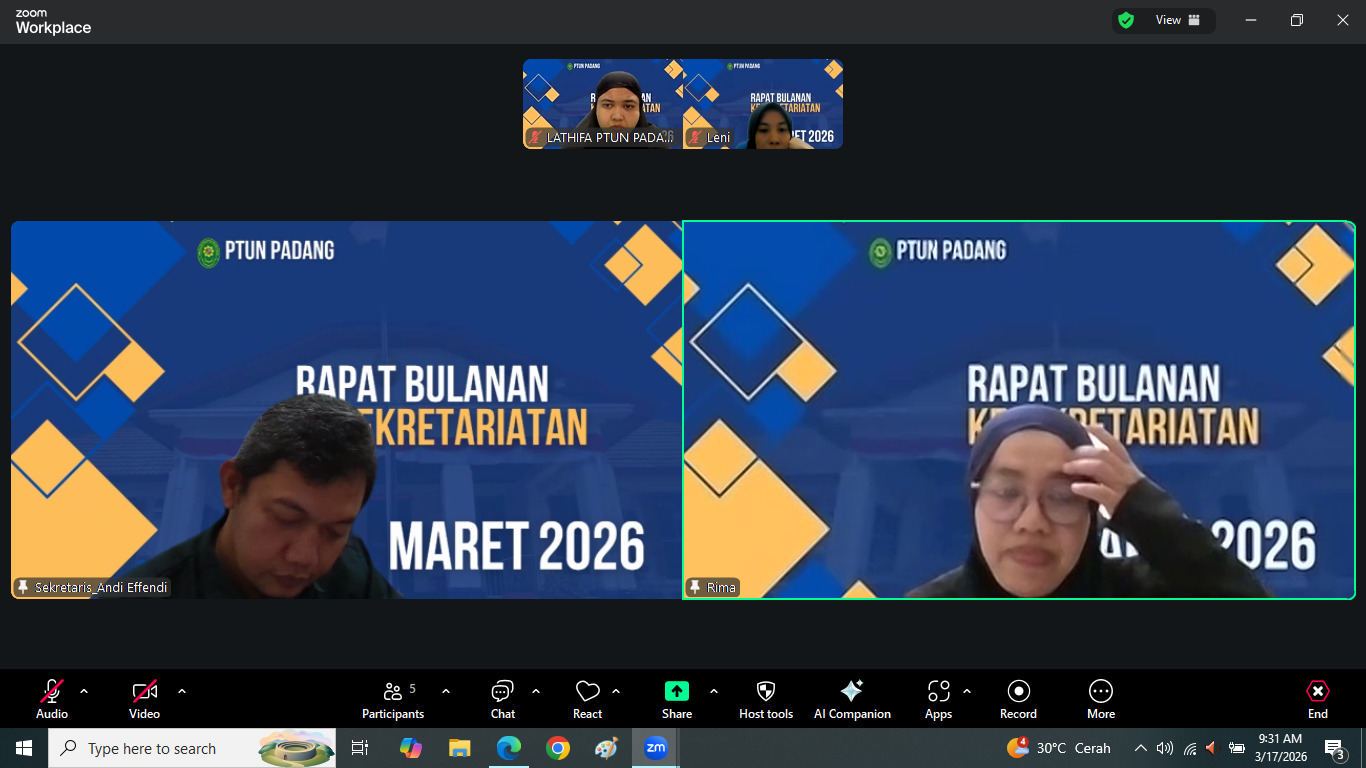Launch Microsoft Edge from the taskbar

509,748
